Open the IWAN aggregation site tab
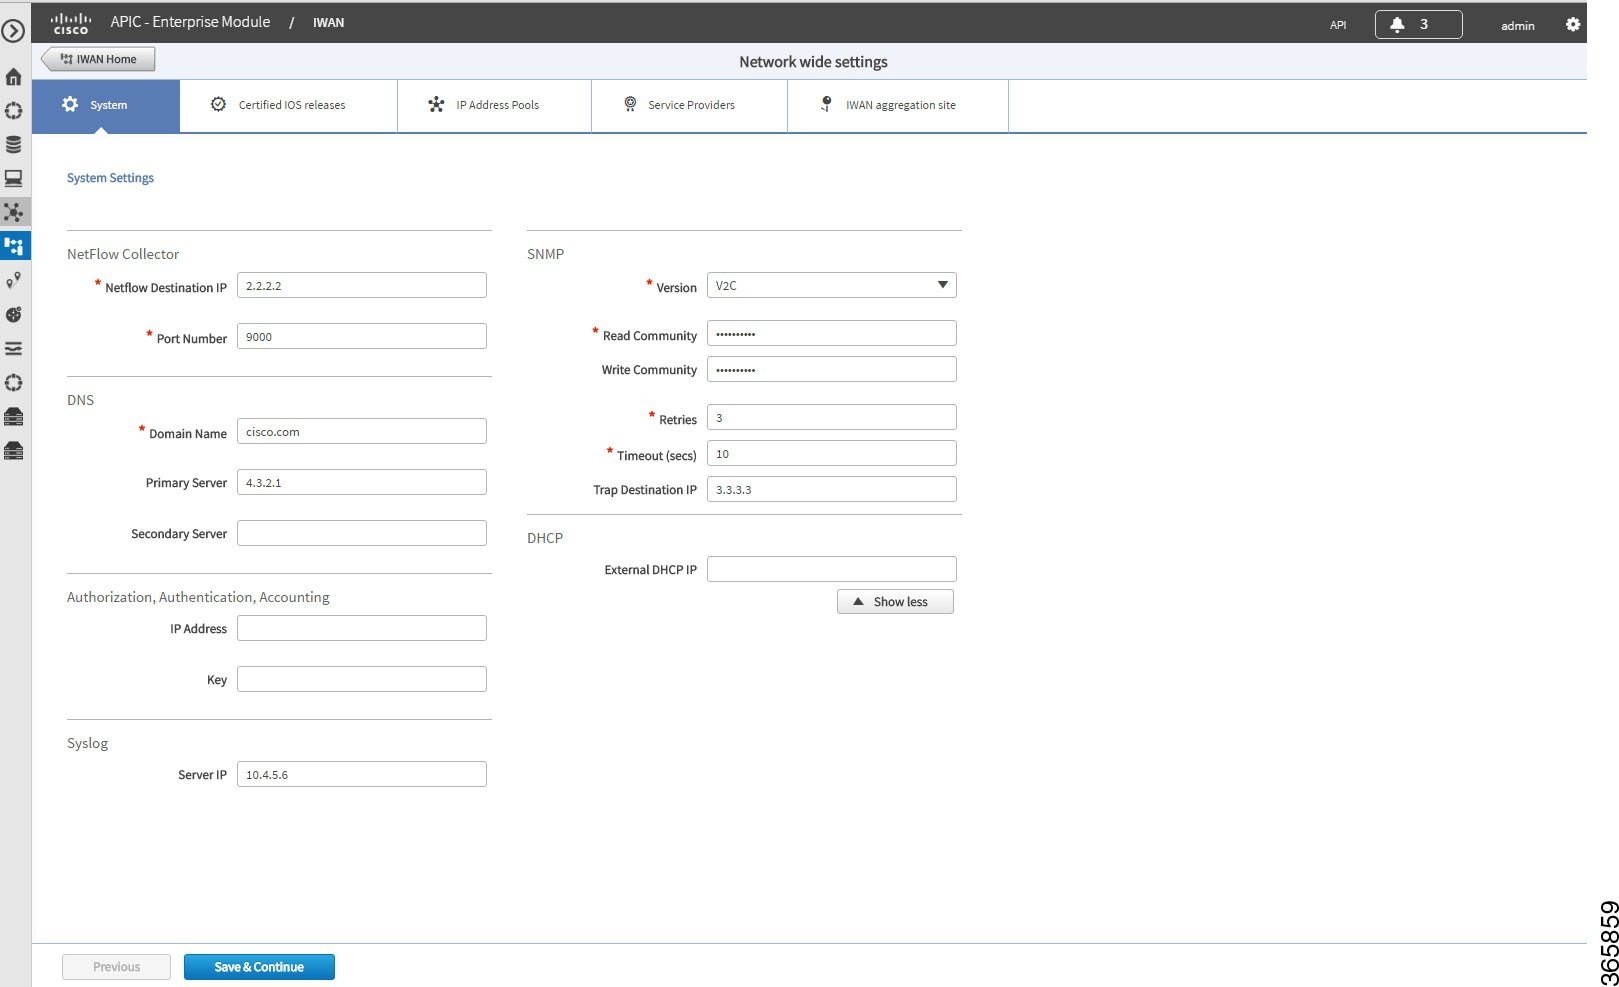Screen dimensions: 1619x987 (898, 105)
